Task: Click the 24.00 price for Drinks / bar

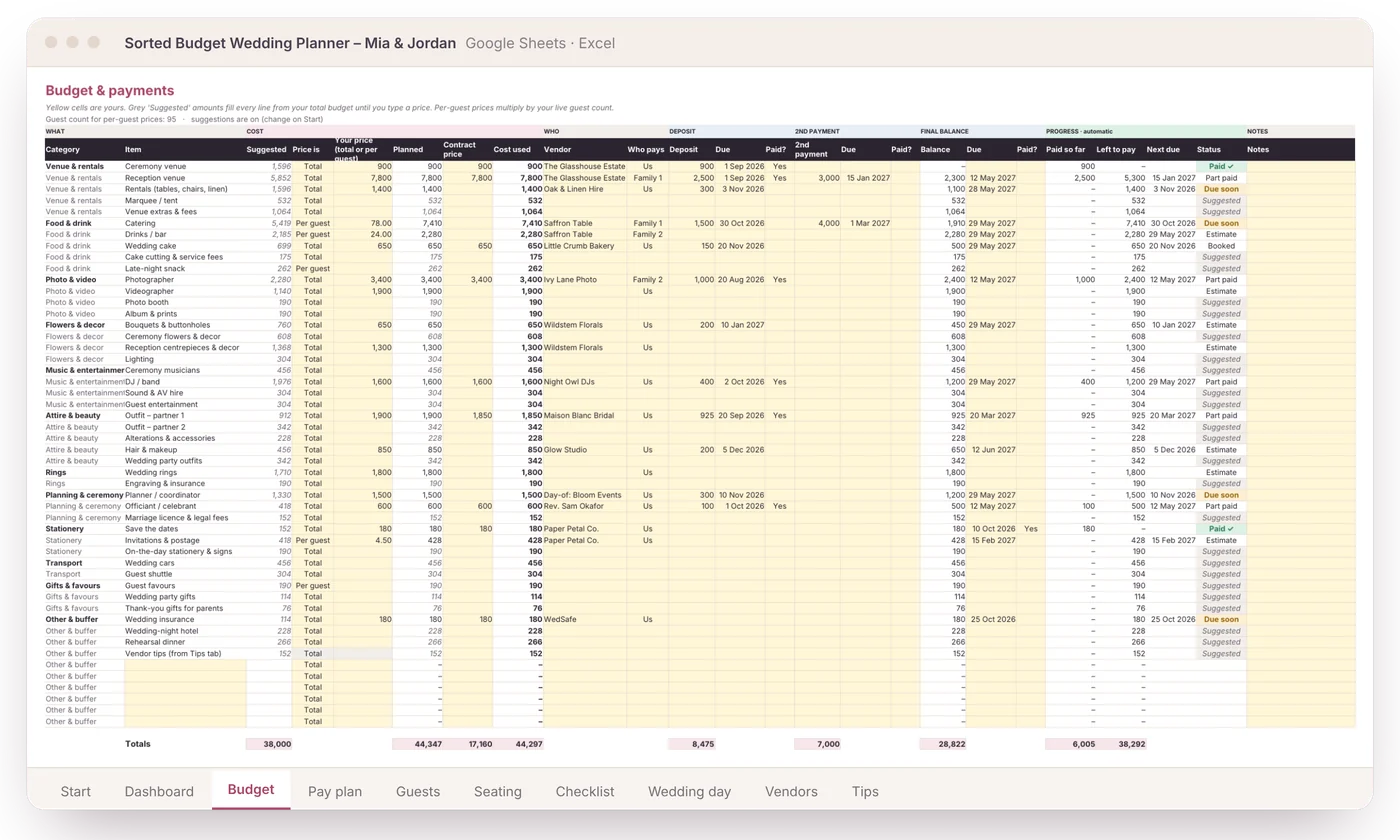Action: [x=362, y=235]
